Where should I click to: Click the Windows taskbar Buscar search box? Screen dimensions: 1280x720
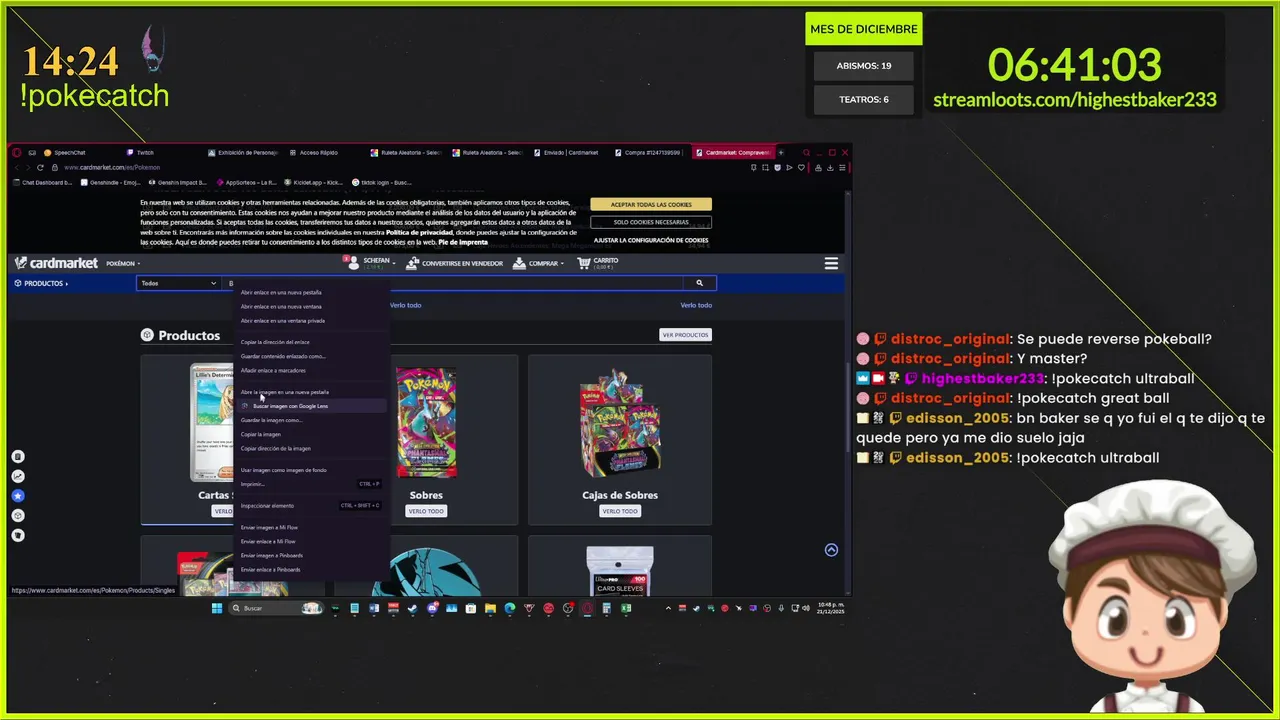(277, 608)
